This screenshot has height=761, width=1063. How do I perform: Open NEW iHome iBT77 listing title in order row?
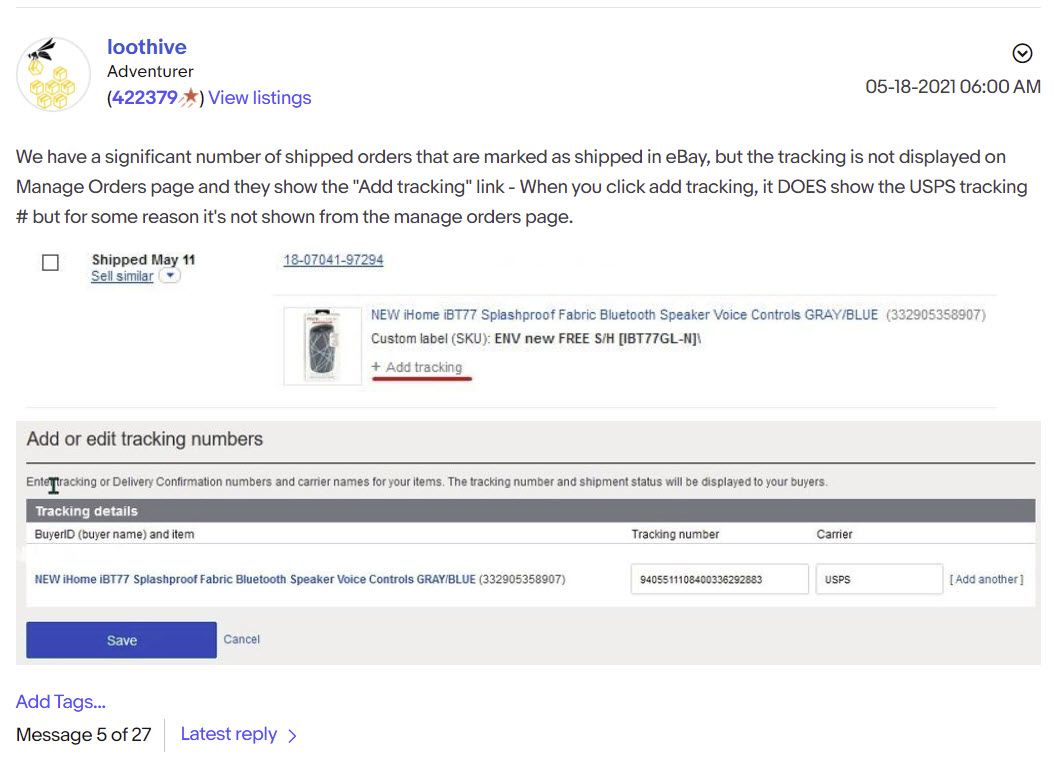(x=624, y=314)
